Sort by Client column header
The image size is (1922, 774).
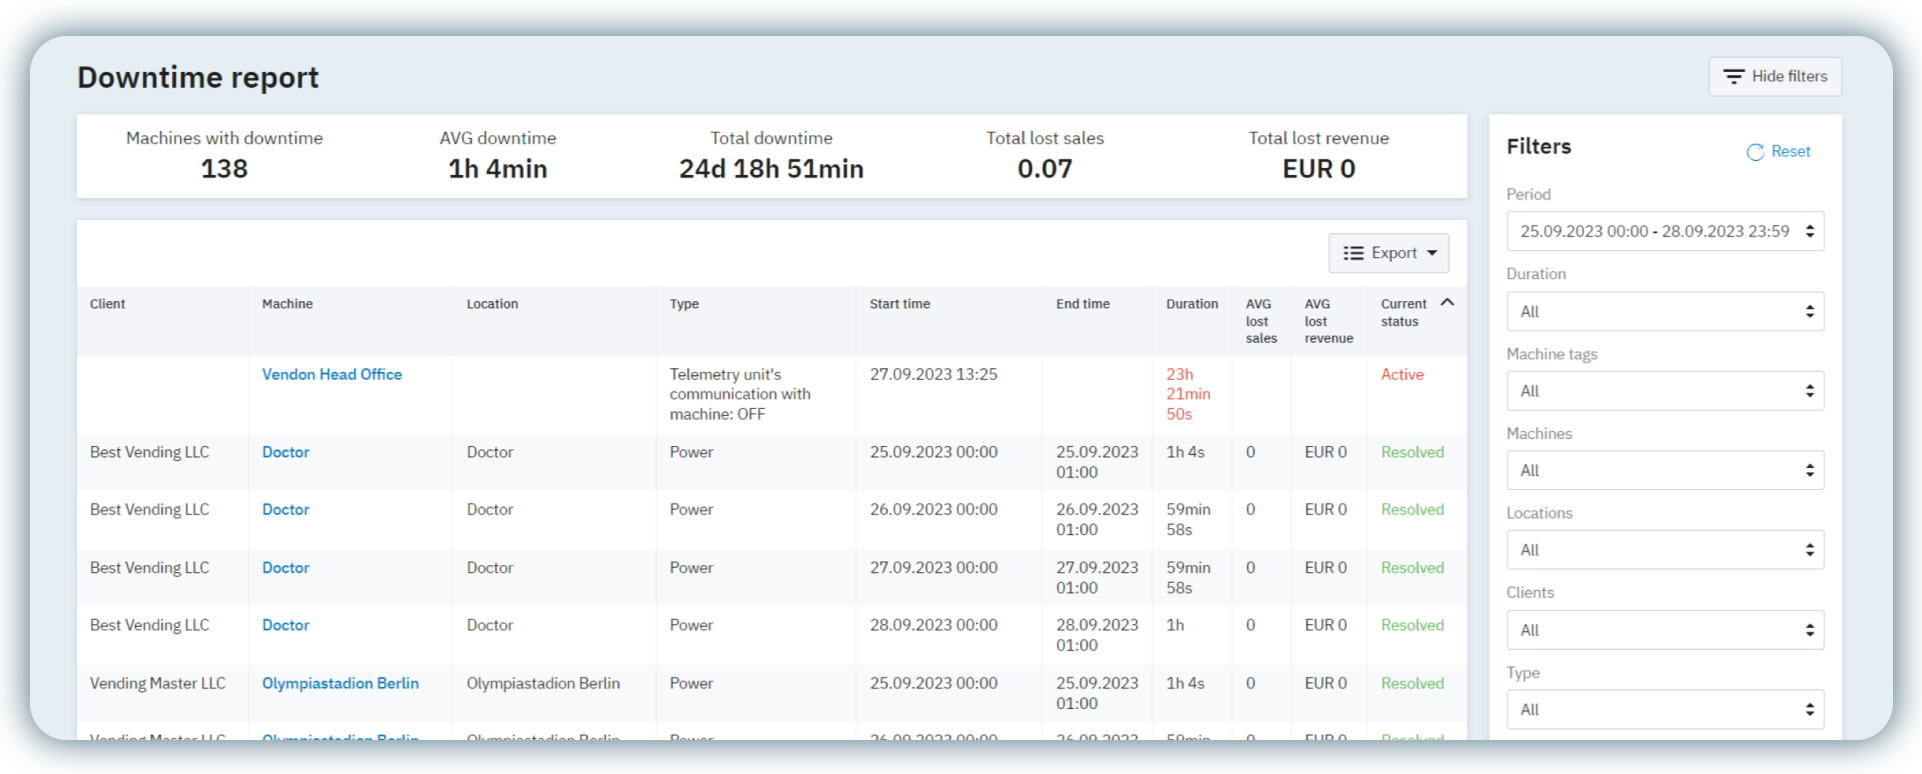coord(107,304)
